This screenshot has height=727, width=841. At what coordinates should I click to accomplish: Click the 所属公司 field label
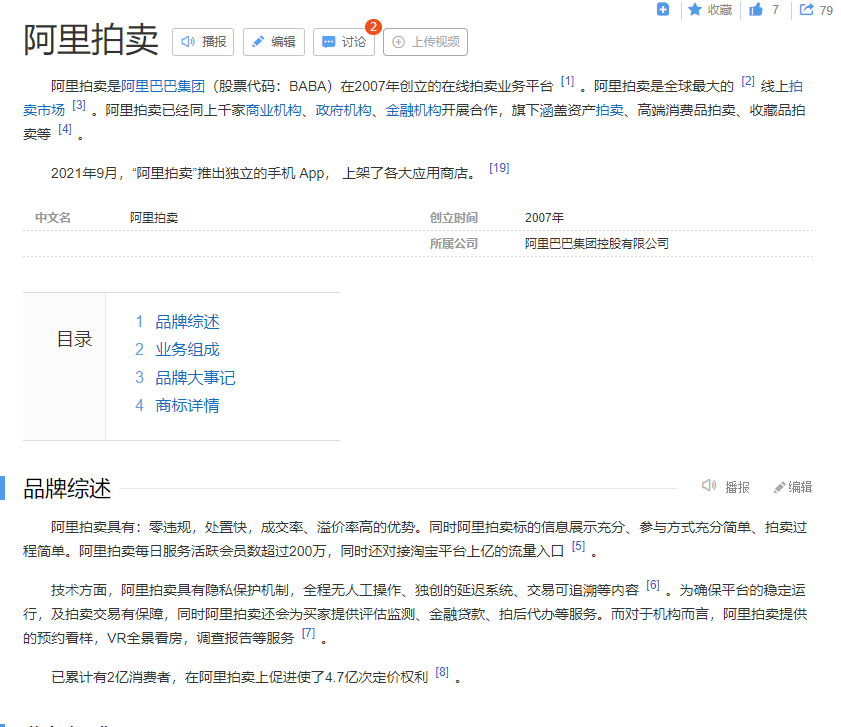click(x=454, y=244)
